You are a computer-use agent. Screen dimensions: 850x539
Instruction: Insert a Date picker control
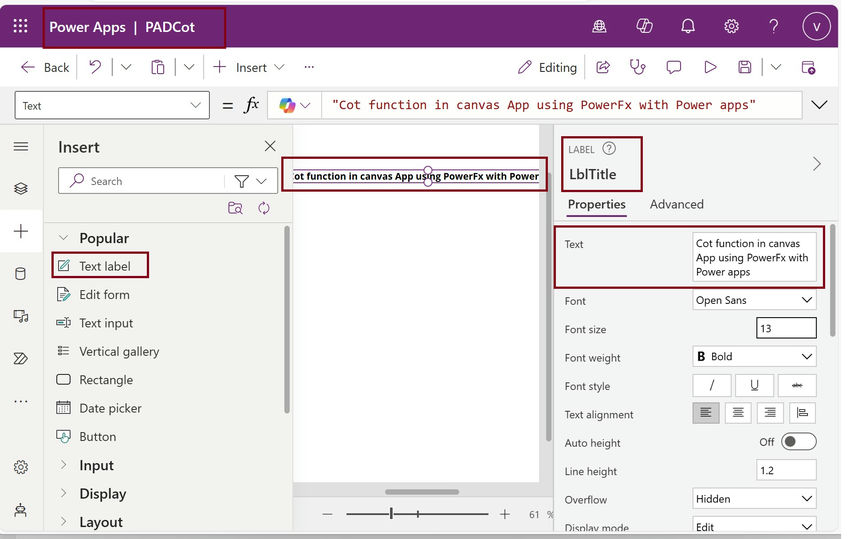pos(99,408)
